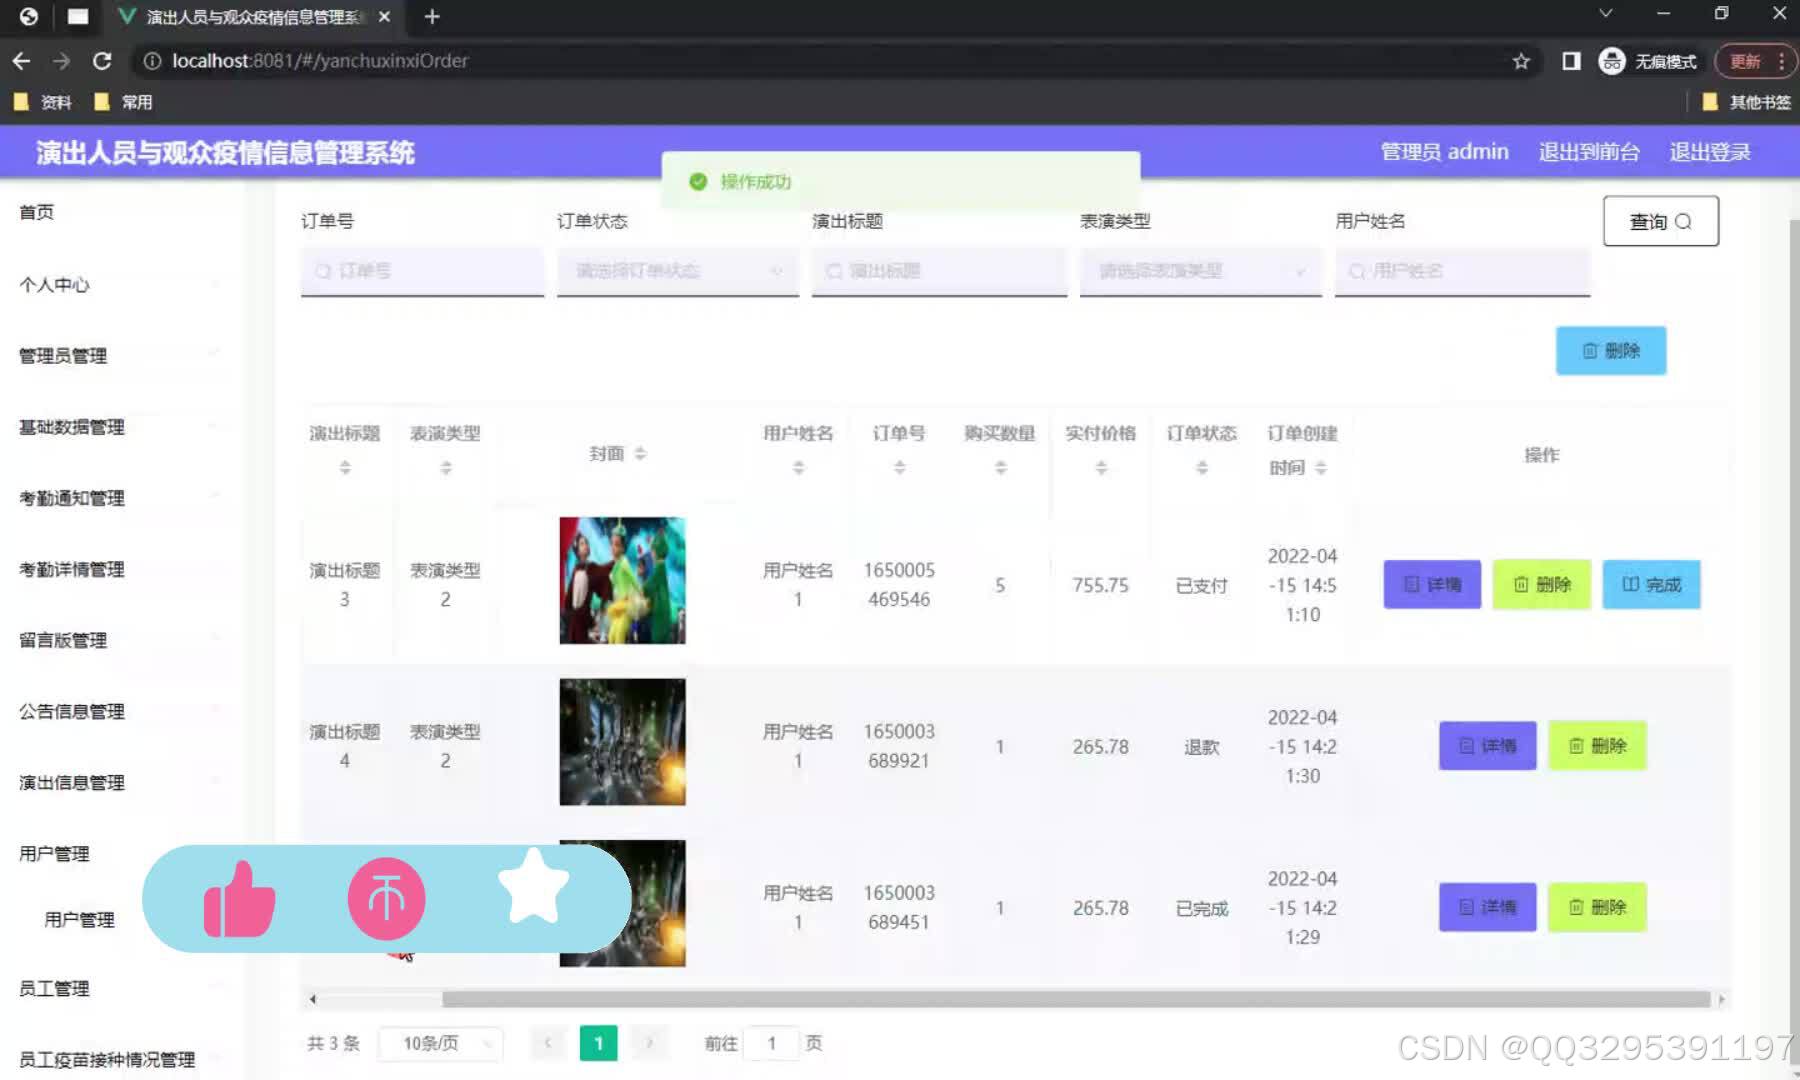The width and height of the screenshot is (1800, 1080).
Task: Sort table by 实付价格 column
Action: coord(1101,467)
